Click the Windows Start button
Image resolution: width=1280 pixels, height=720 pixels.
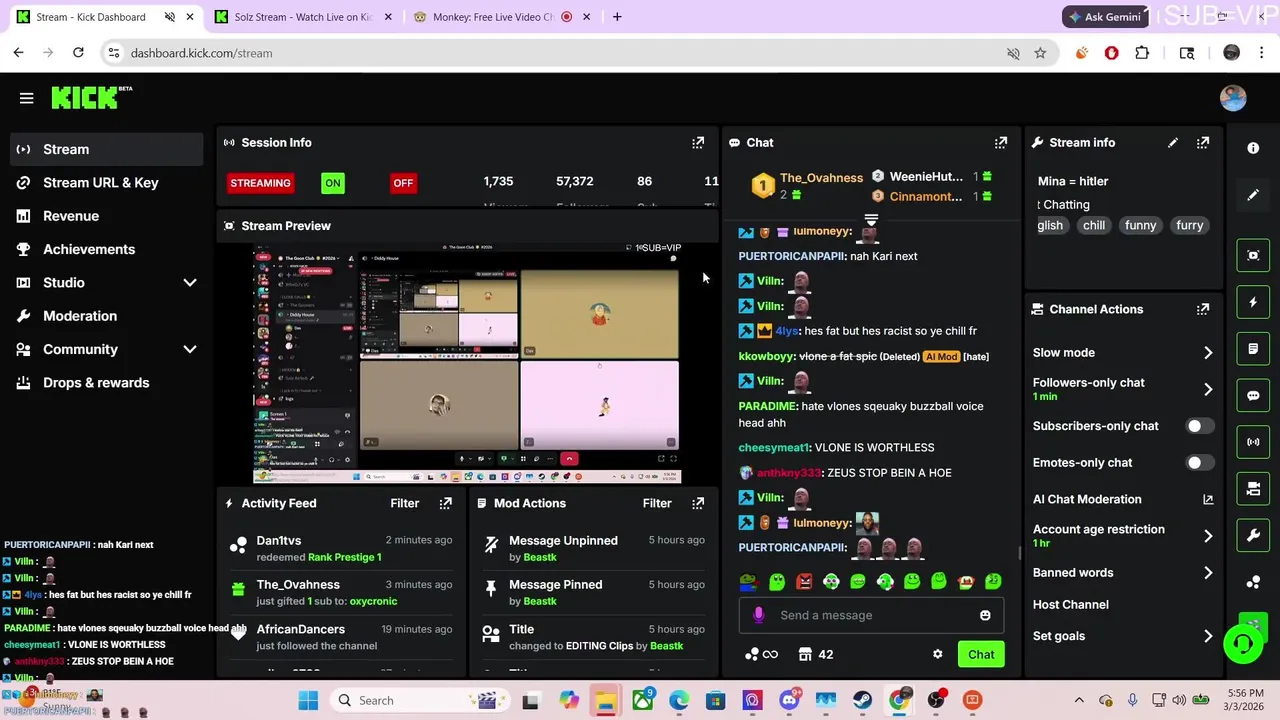point(308,700)
